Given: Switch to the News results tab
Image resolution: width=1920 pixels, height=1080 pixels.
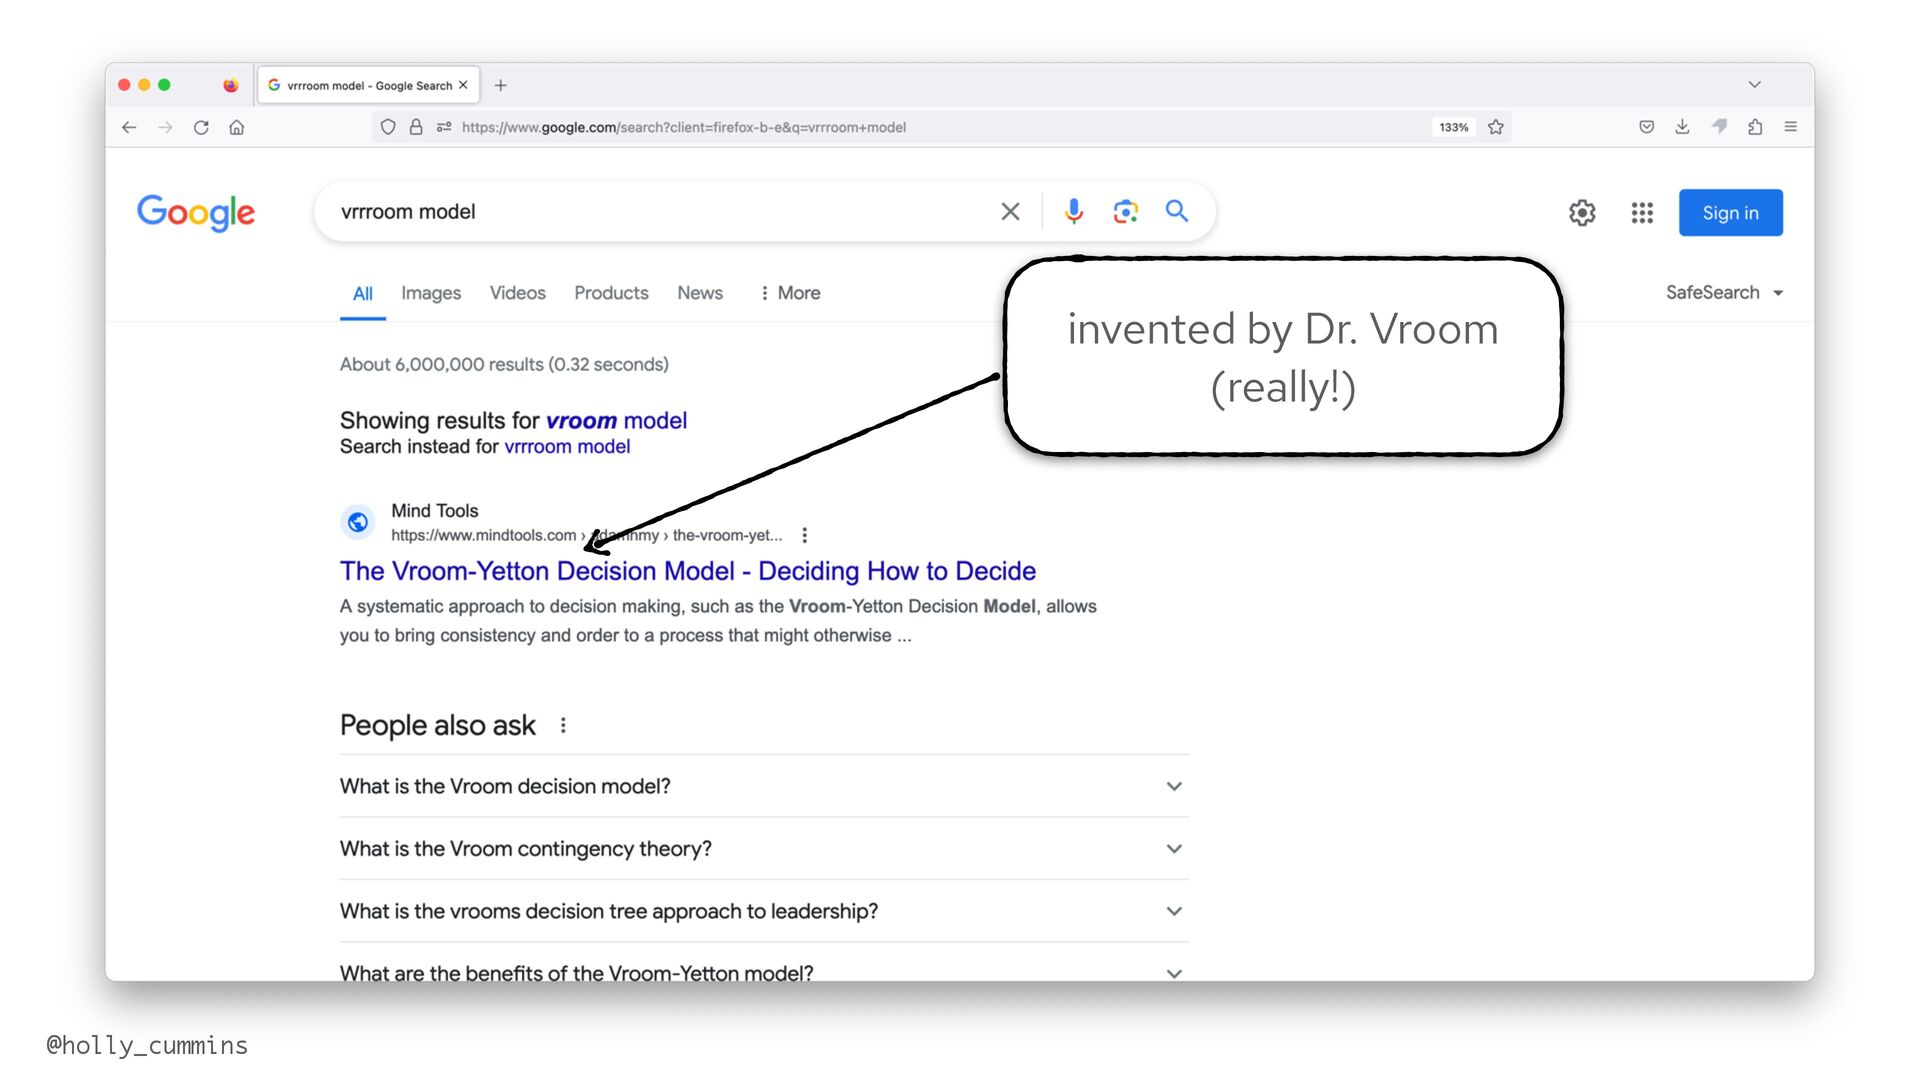Looking at the screenshot, I should tap(699, 292).
